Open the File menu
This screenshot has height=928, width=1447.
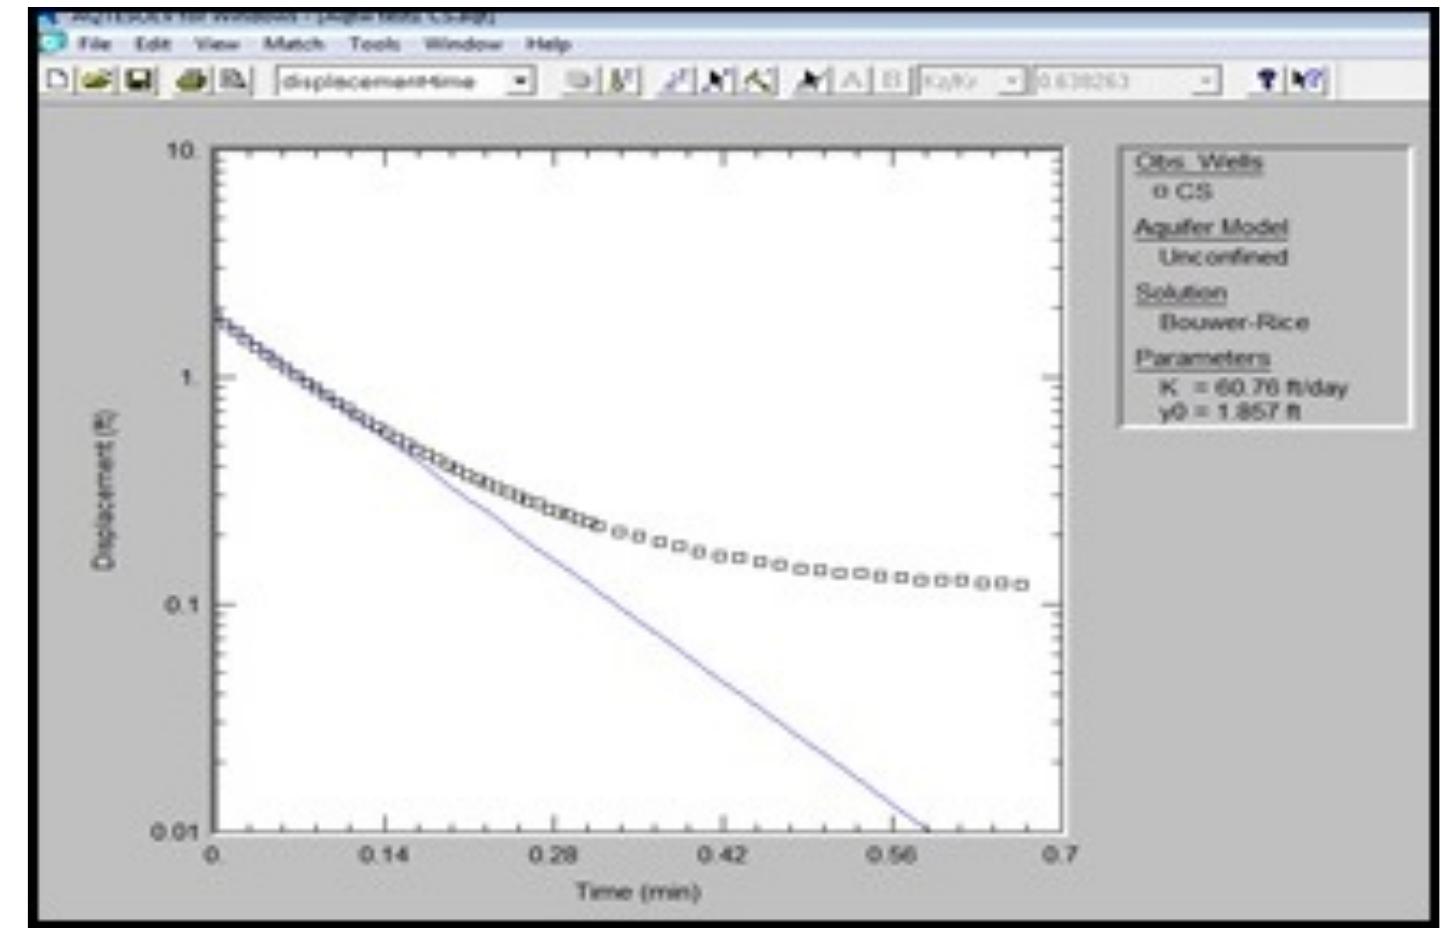95,44
